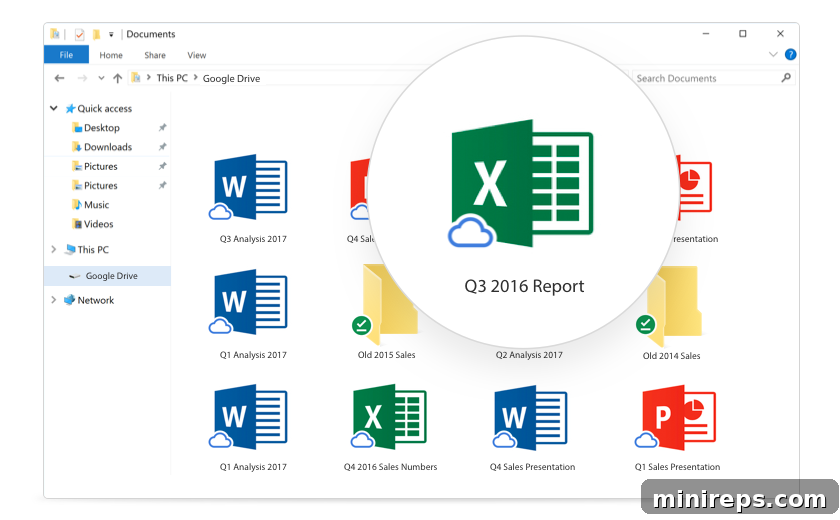Select Google Drive in the navigation pane

pos(107,276)
